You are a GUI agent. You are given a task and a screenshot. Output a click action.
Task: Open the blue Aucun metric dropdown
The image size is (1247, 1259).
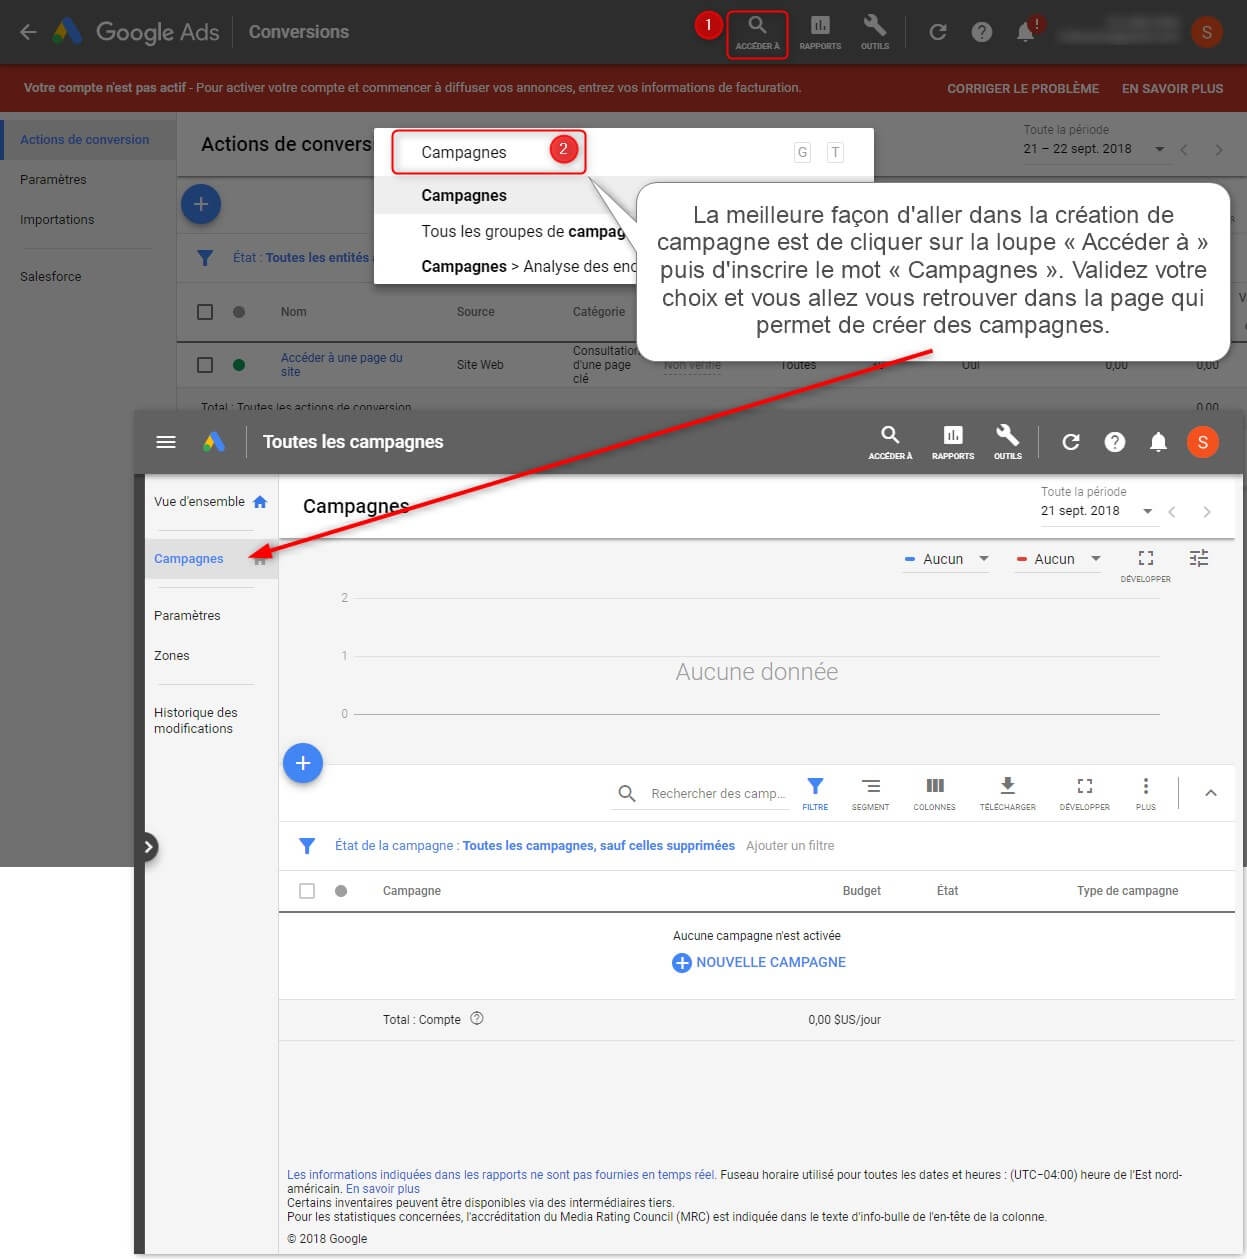(946, 559)
